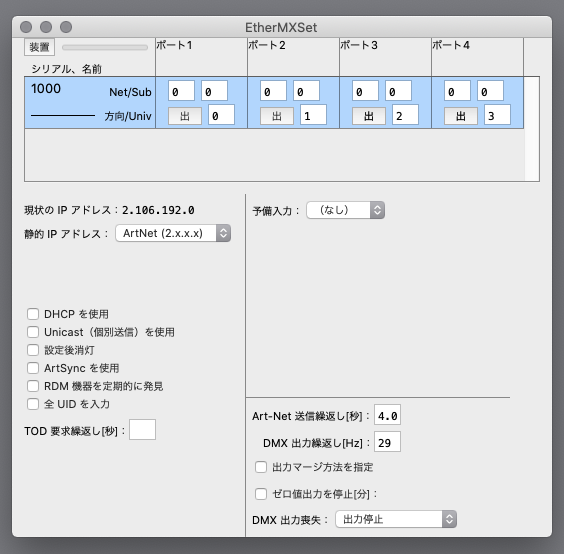Open the 予備入力 (なし) dropdown
Screen dimensions: 564x554
pyautogui.click(x=345, y=210)
